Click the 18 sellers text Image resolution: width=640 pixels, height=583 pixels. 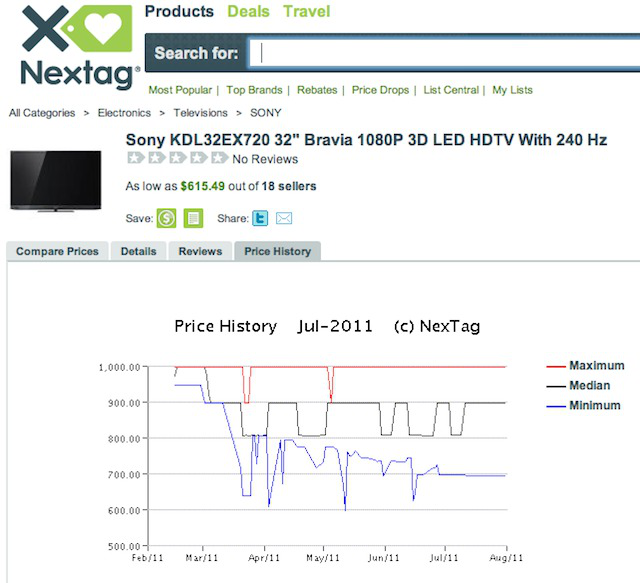tap(289, 186)
